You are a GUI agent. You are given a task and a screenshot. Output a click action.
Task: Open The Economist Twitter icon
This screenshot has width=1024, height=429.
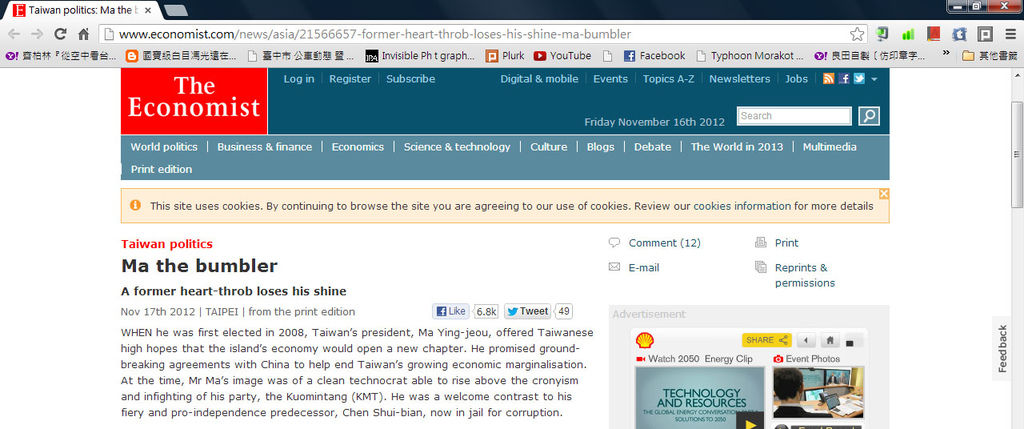pyautogui.click(x=859, y=79)
